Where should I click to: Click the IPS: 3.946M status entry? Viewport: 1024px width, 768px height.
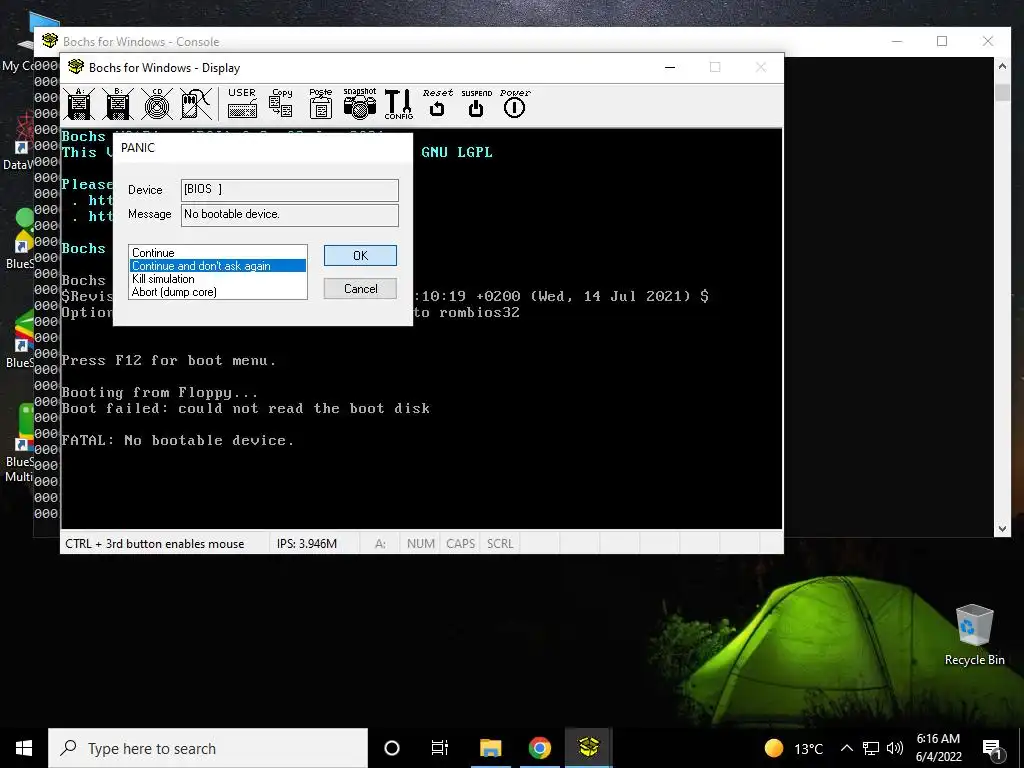click(314, 543)
